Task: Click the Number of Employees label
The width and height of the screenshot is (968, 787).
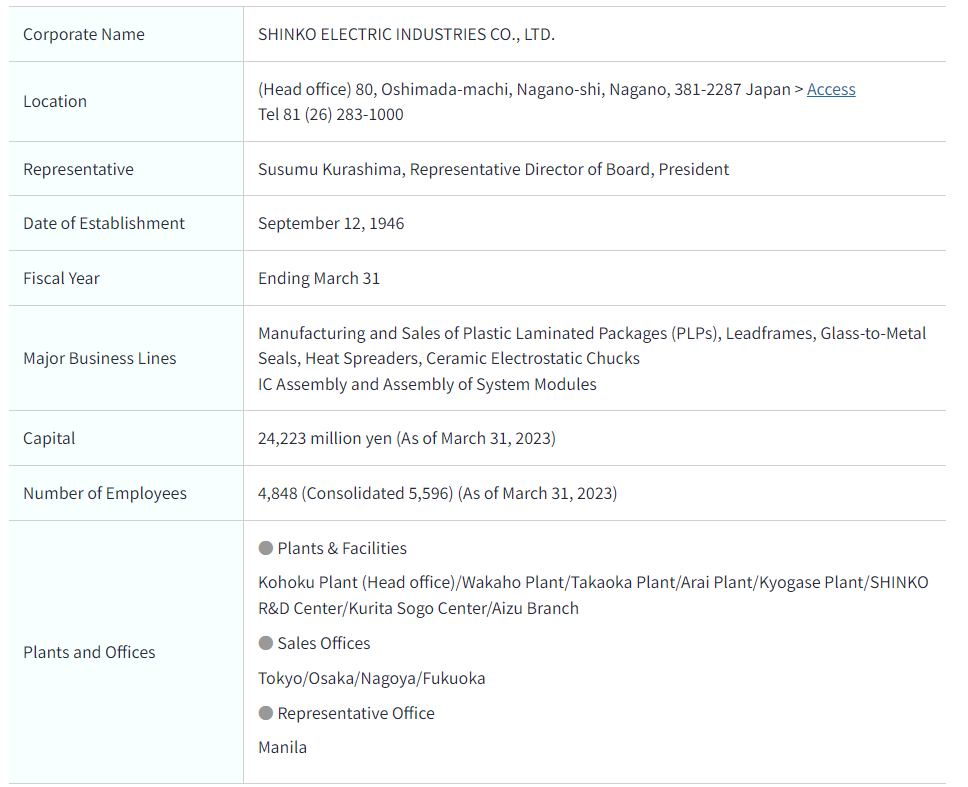Action: coord(105,493)
